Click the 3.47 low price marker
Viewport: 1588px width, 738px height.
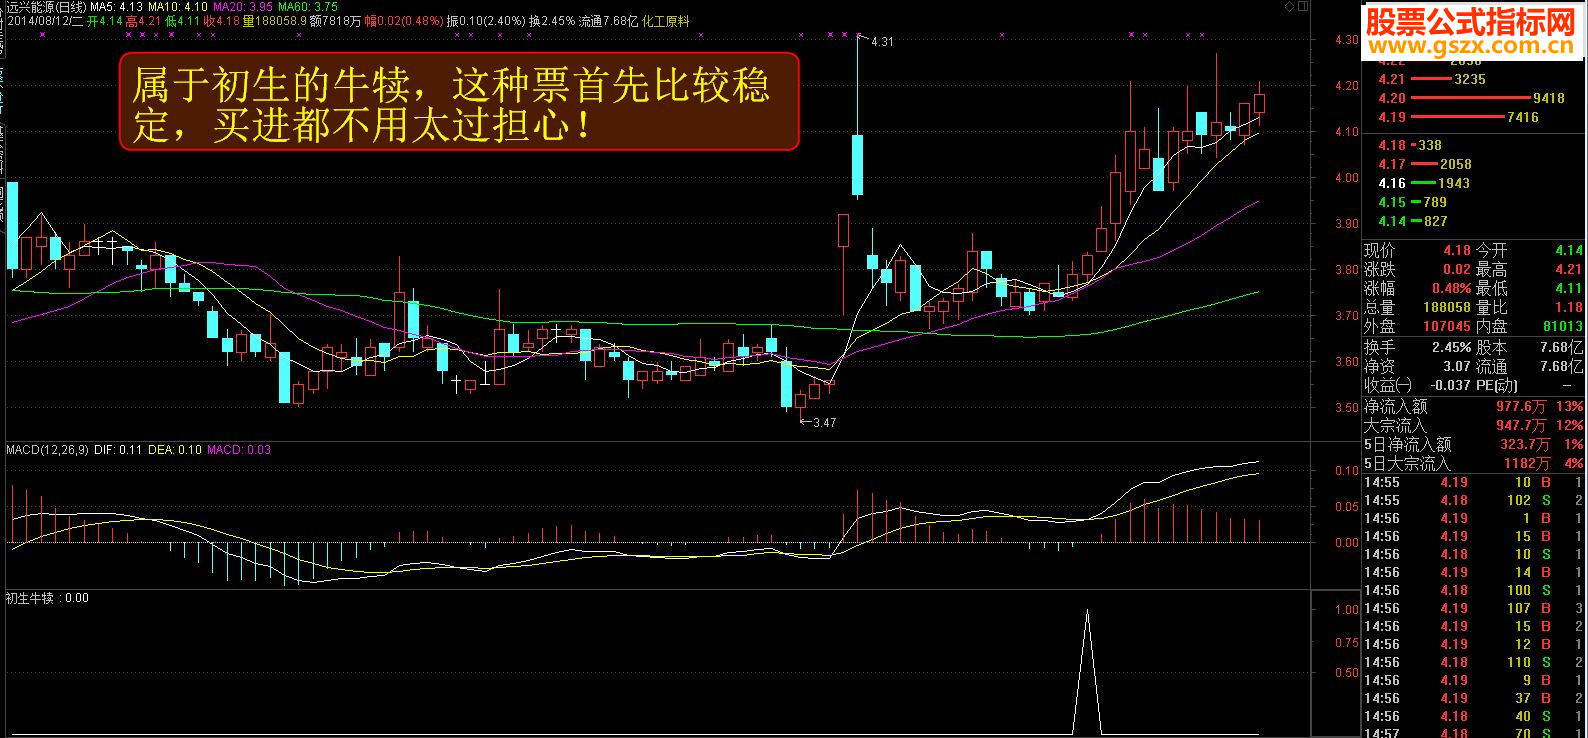[x=824, y=423]
